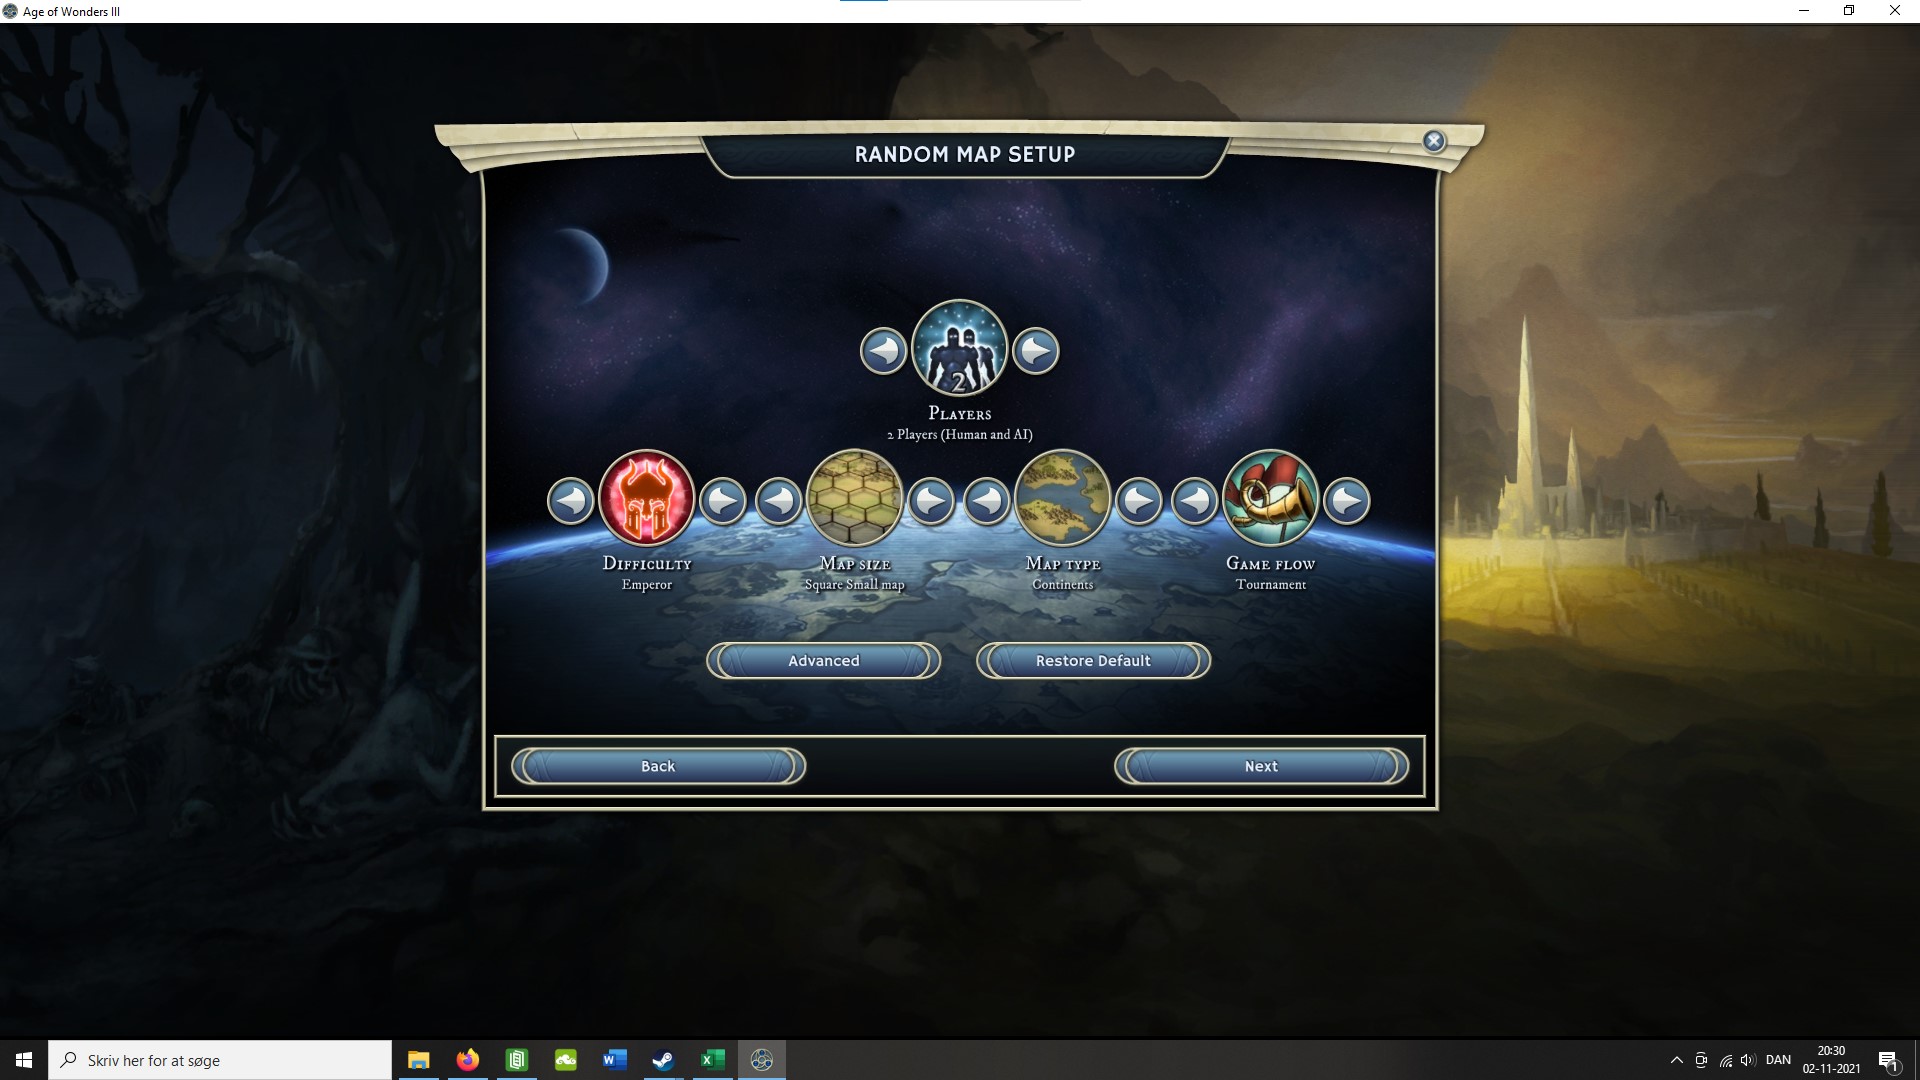
Task: Go Back to previous screen
Action: click(658, 766)
